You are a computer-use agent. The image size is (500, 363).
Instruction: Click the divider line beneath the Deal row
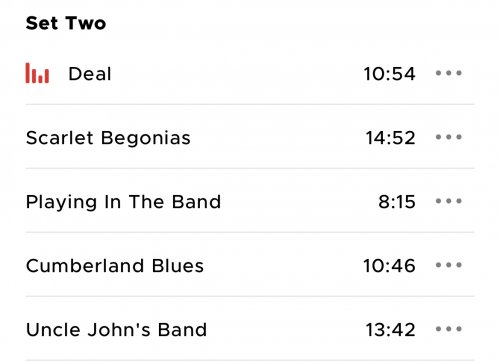pos(250,104)
